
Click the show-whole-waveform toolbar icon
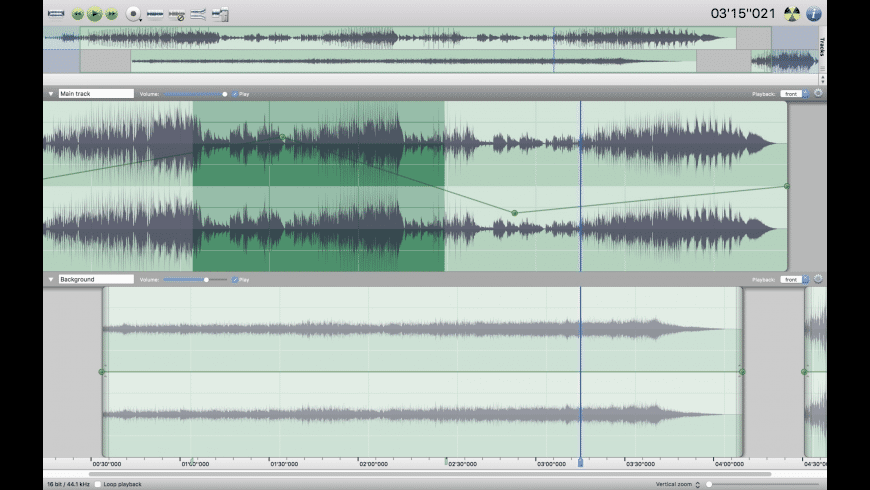[x=56, y=13]
